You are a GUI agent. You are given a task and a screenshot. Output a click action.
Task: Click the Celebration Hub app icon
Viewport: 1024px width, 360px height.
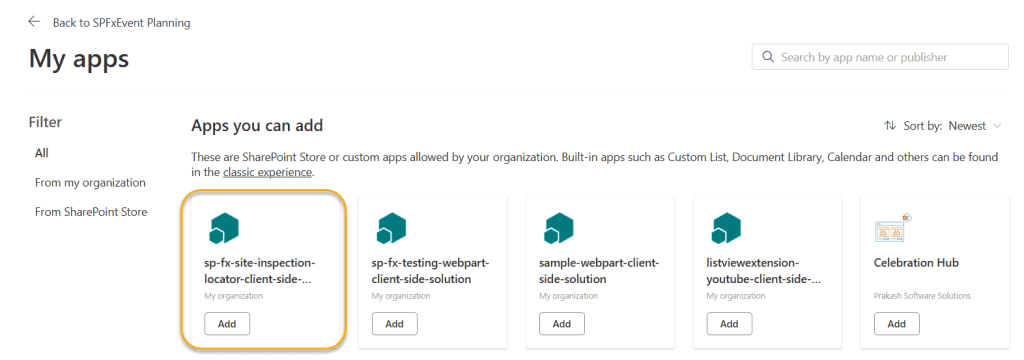(x=893, y=228)
